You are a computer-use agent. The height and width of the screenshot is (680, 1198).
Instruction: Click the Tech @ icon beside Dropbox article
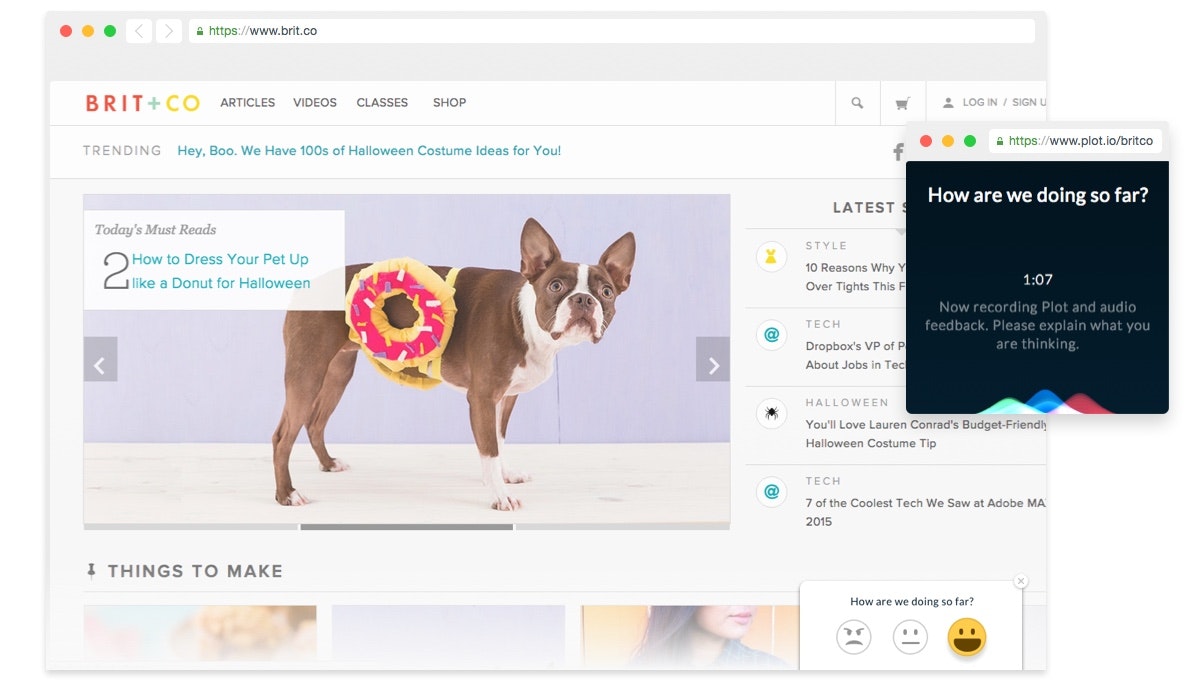(x=771, y=335)
